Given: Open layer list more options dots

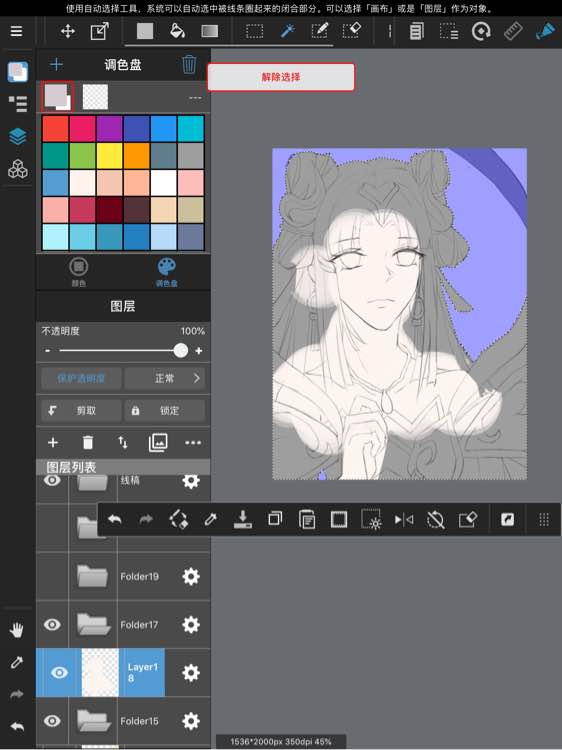Looking at the screenshot, I should pyautogui.click(x=193, y=443).
